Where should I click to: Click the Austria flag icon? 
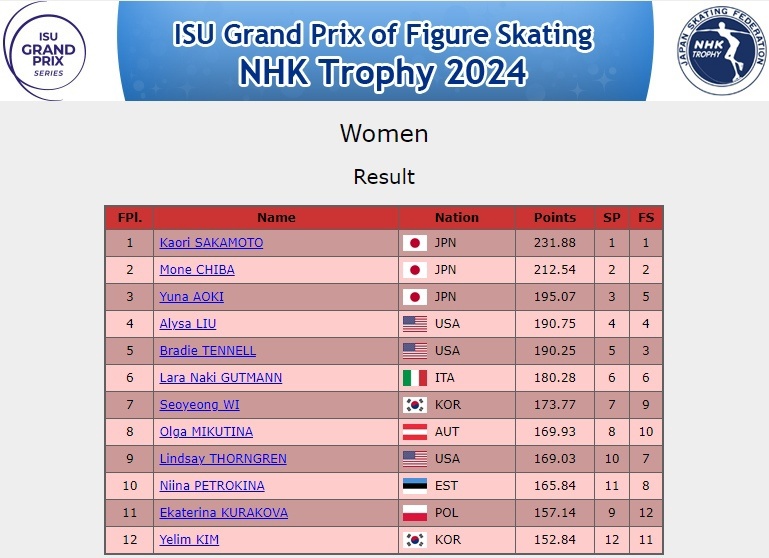coord(415,431)
